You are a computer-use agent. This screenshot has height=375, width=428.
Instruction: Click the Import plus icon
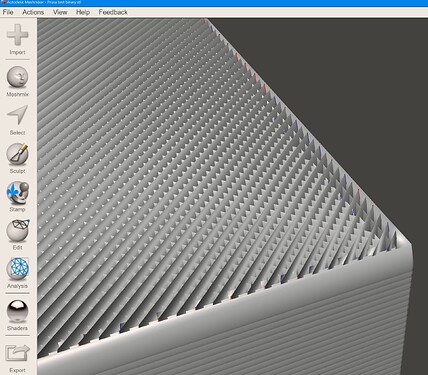click(17, 35)
